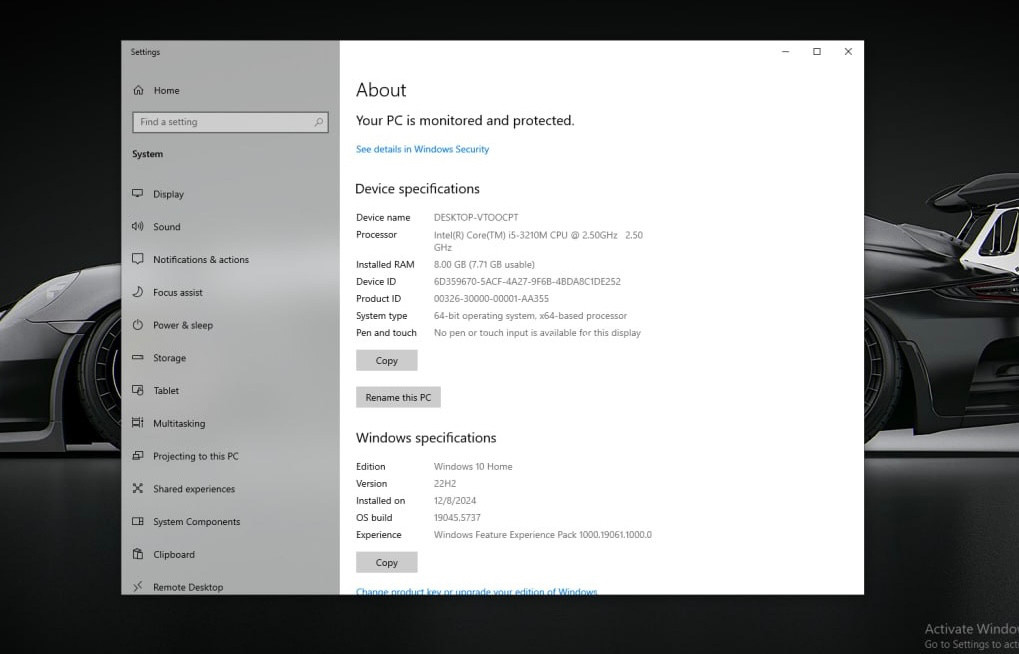Click the OS build value 19045.5737
Image resolution: width=1019 pixels, height=654 pixels.
458,517
